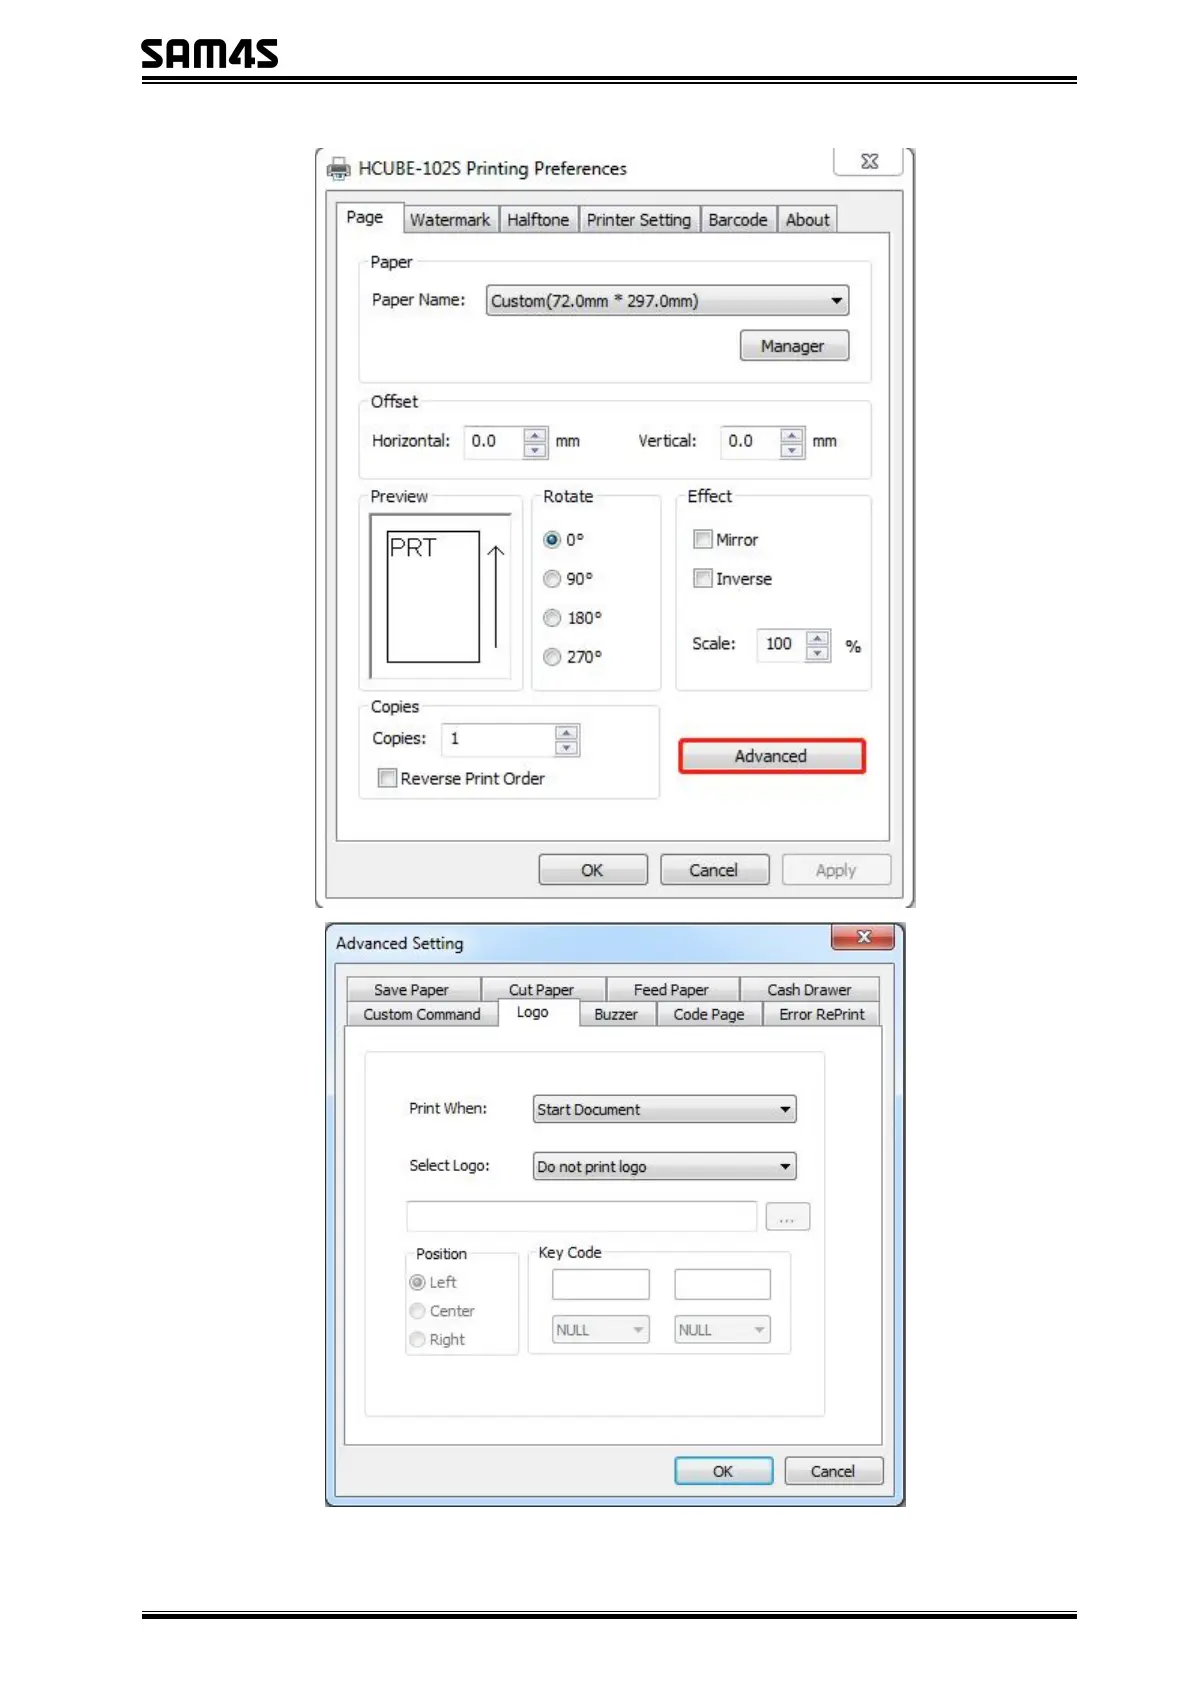1191x1684 pixels.
Task: Click the Scale percentage field
Action: pos(781,644)
